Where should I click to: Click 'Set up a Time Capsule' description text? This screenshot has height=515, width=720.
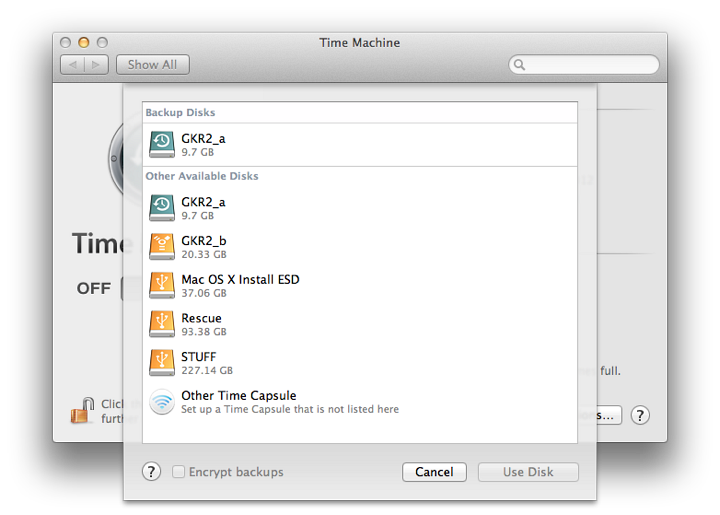pos(290,409)
